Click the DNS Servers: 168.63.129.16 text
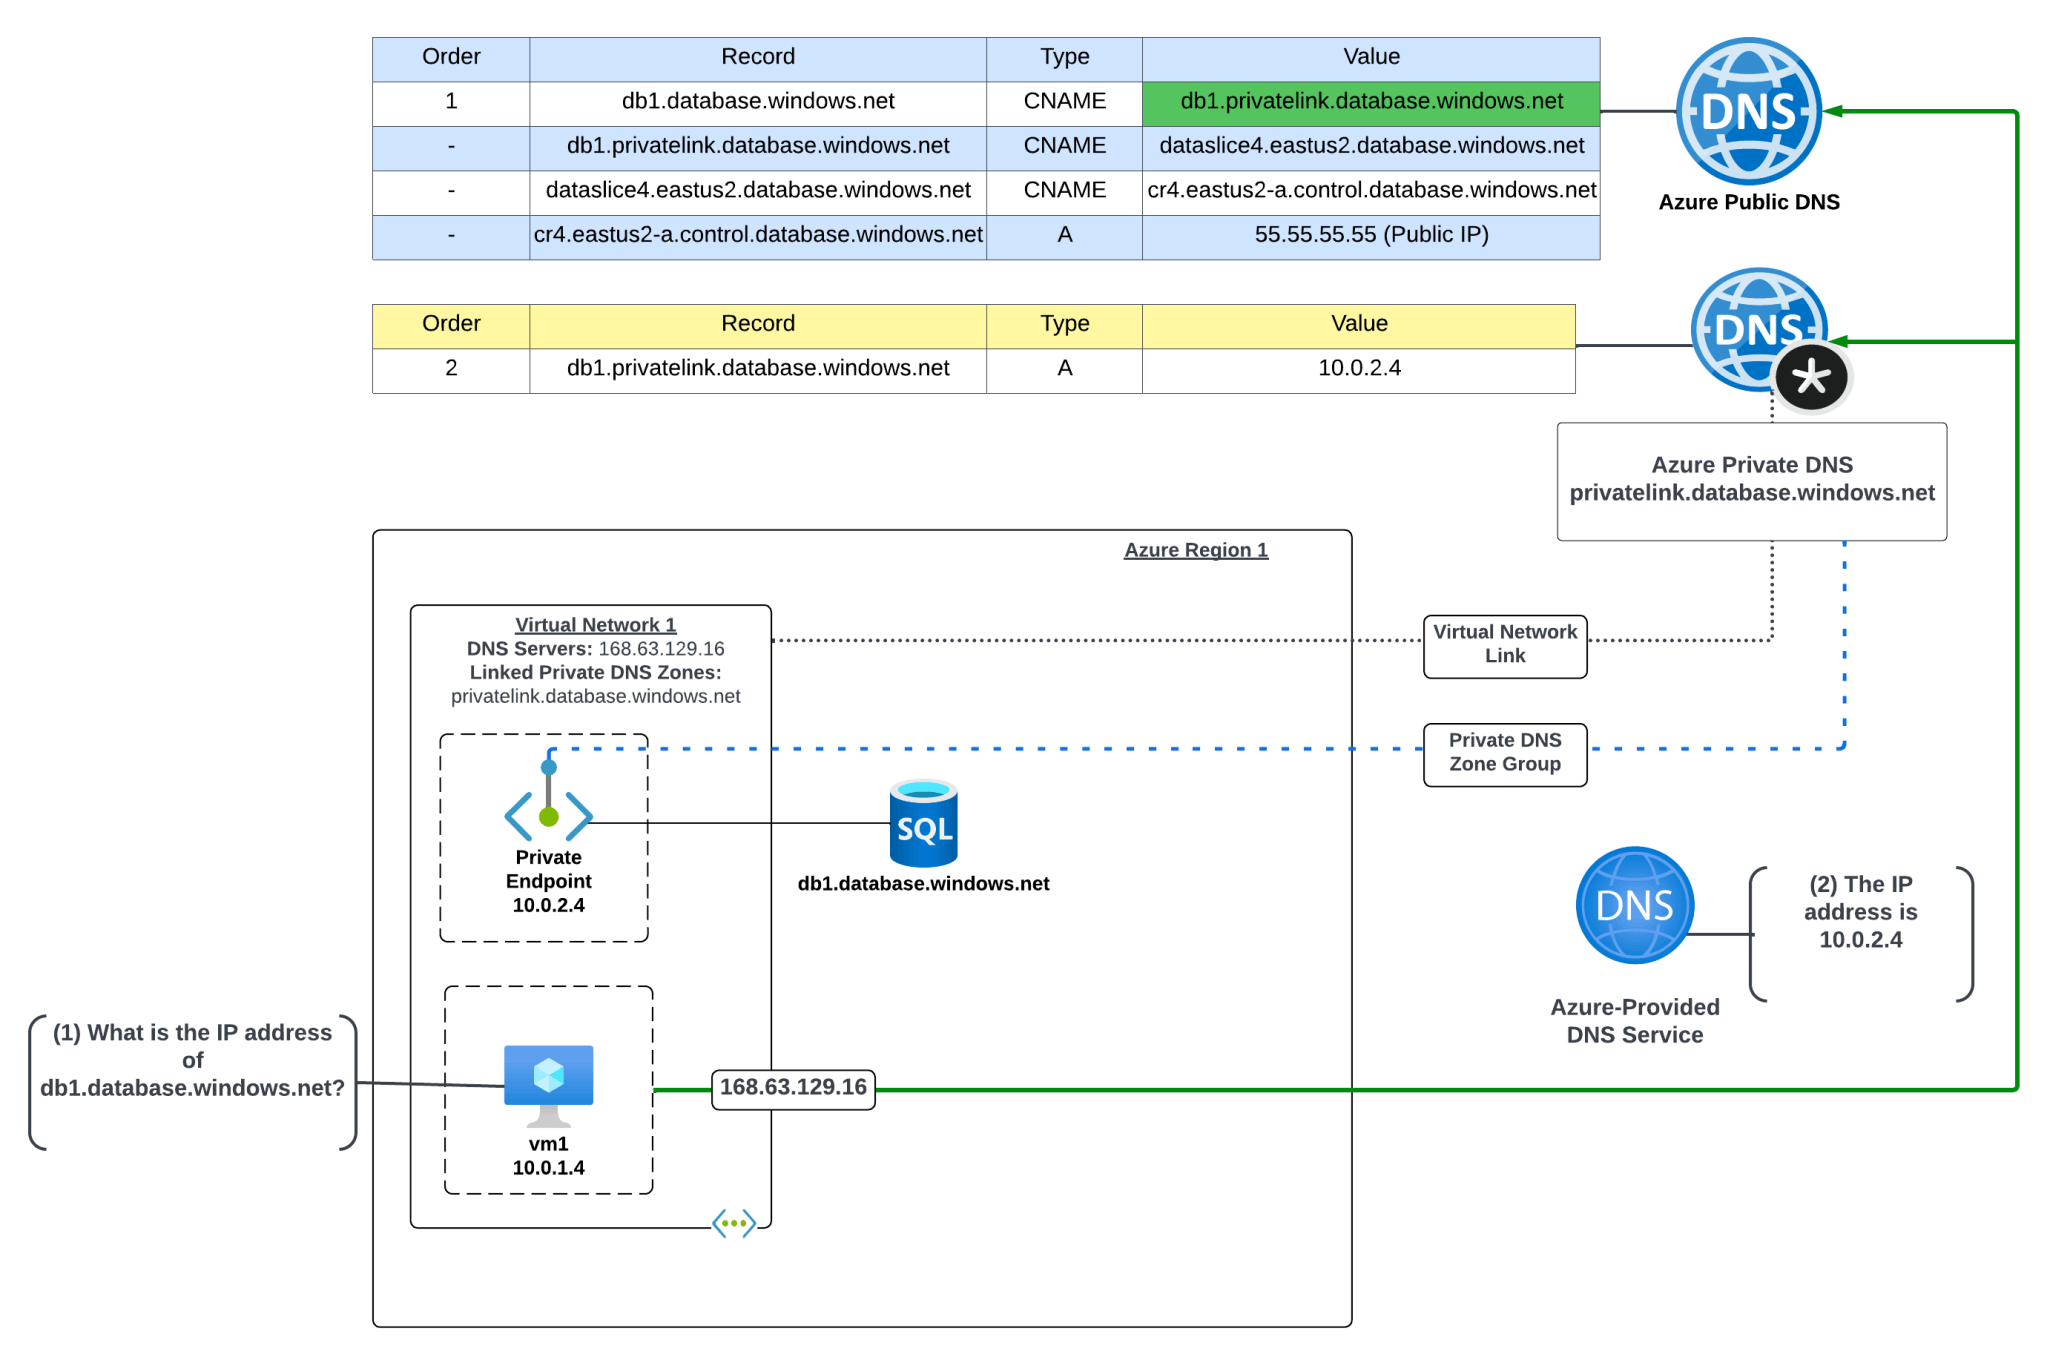The image size is (2047, 1357). [596, 649]
